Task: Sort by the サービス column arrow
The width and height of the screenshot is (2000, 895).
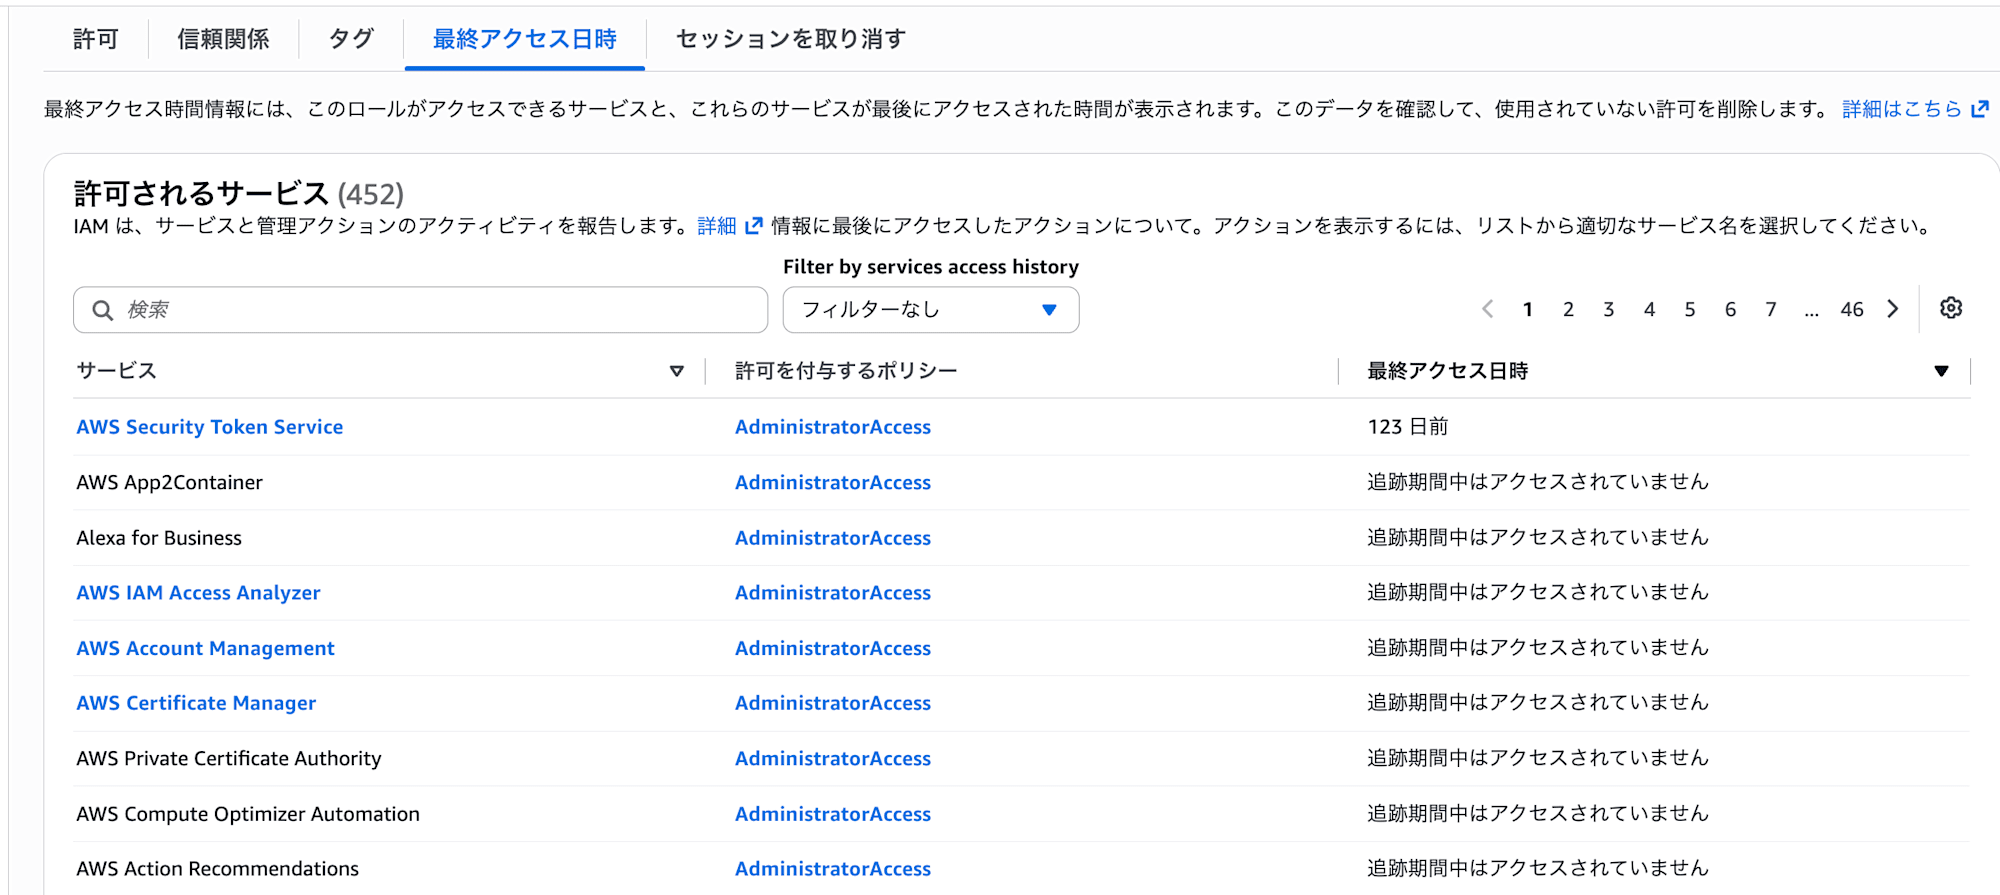Action: tap(676, 371)
